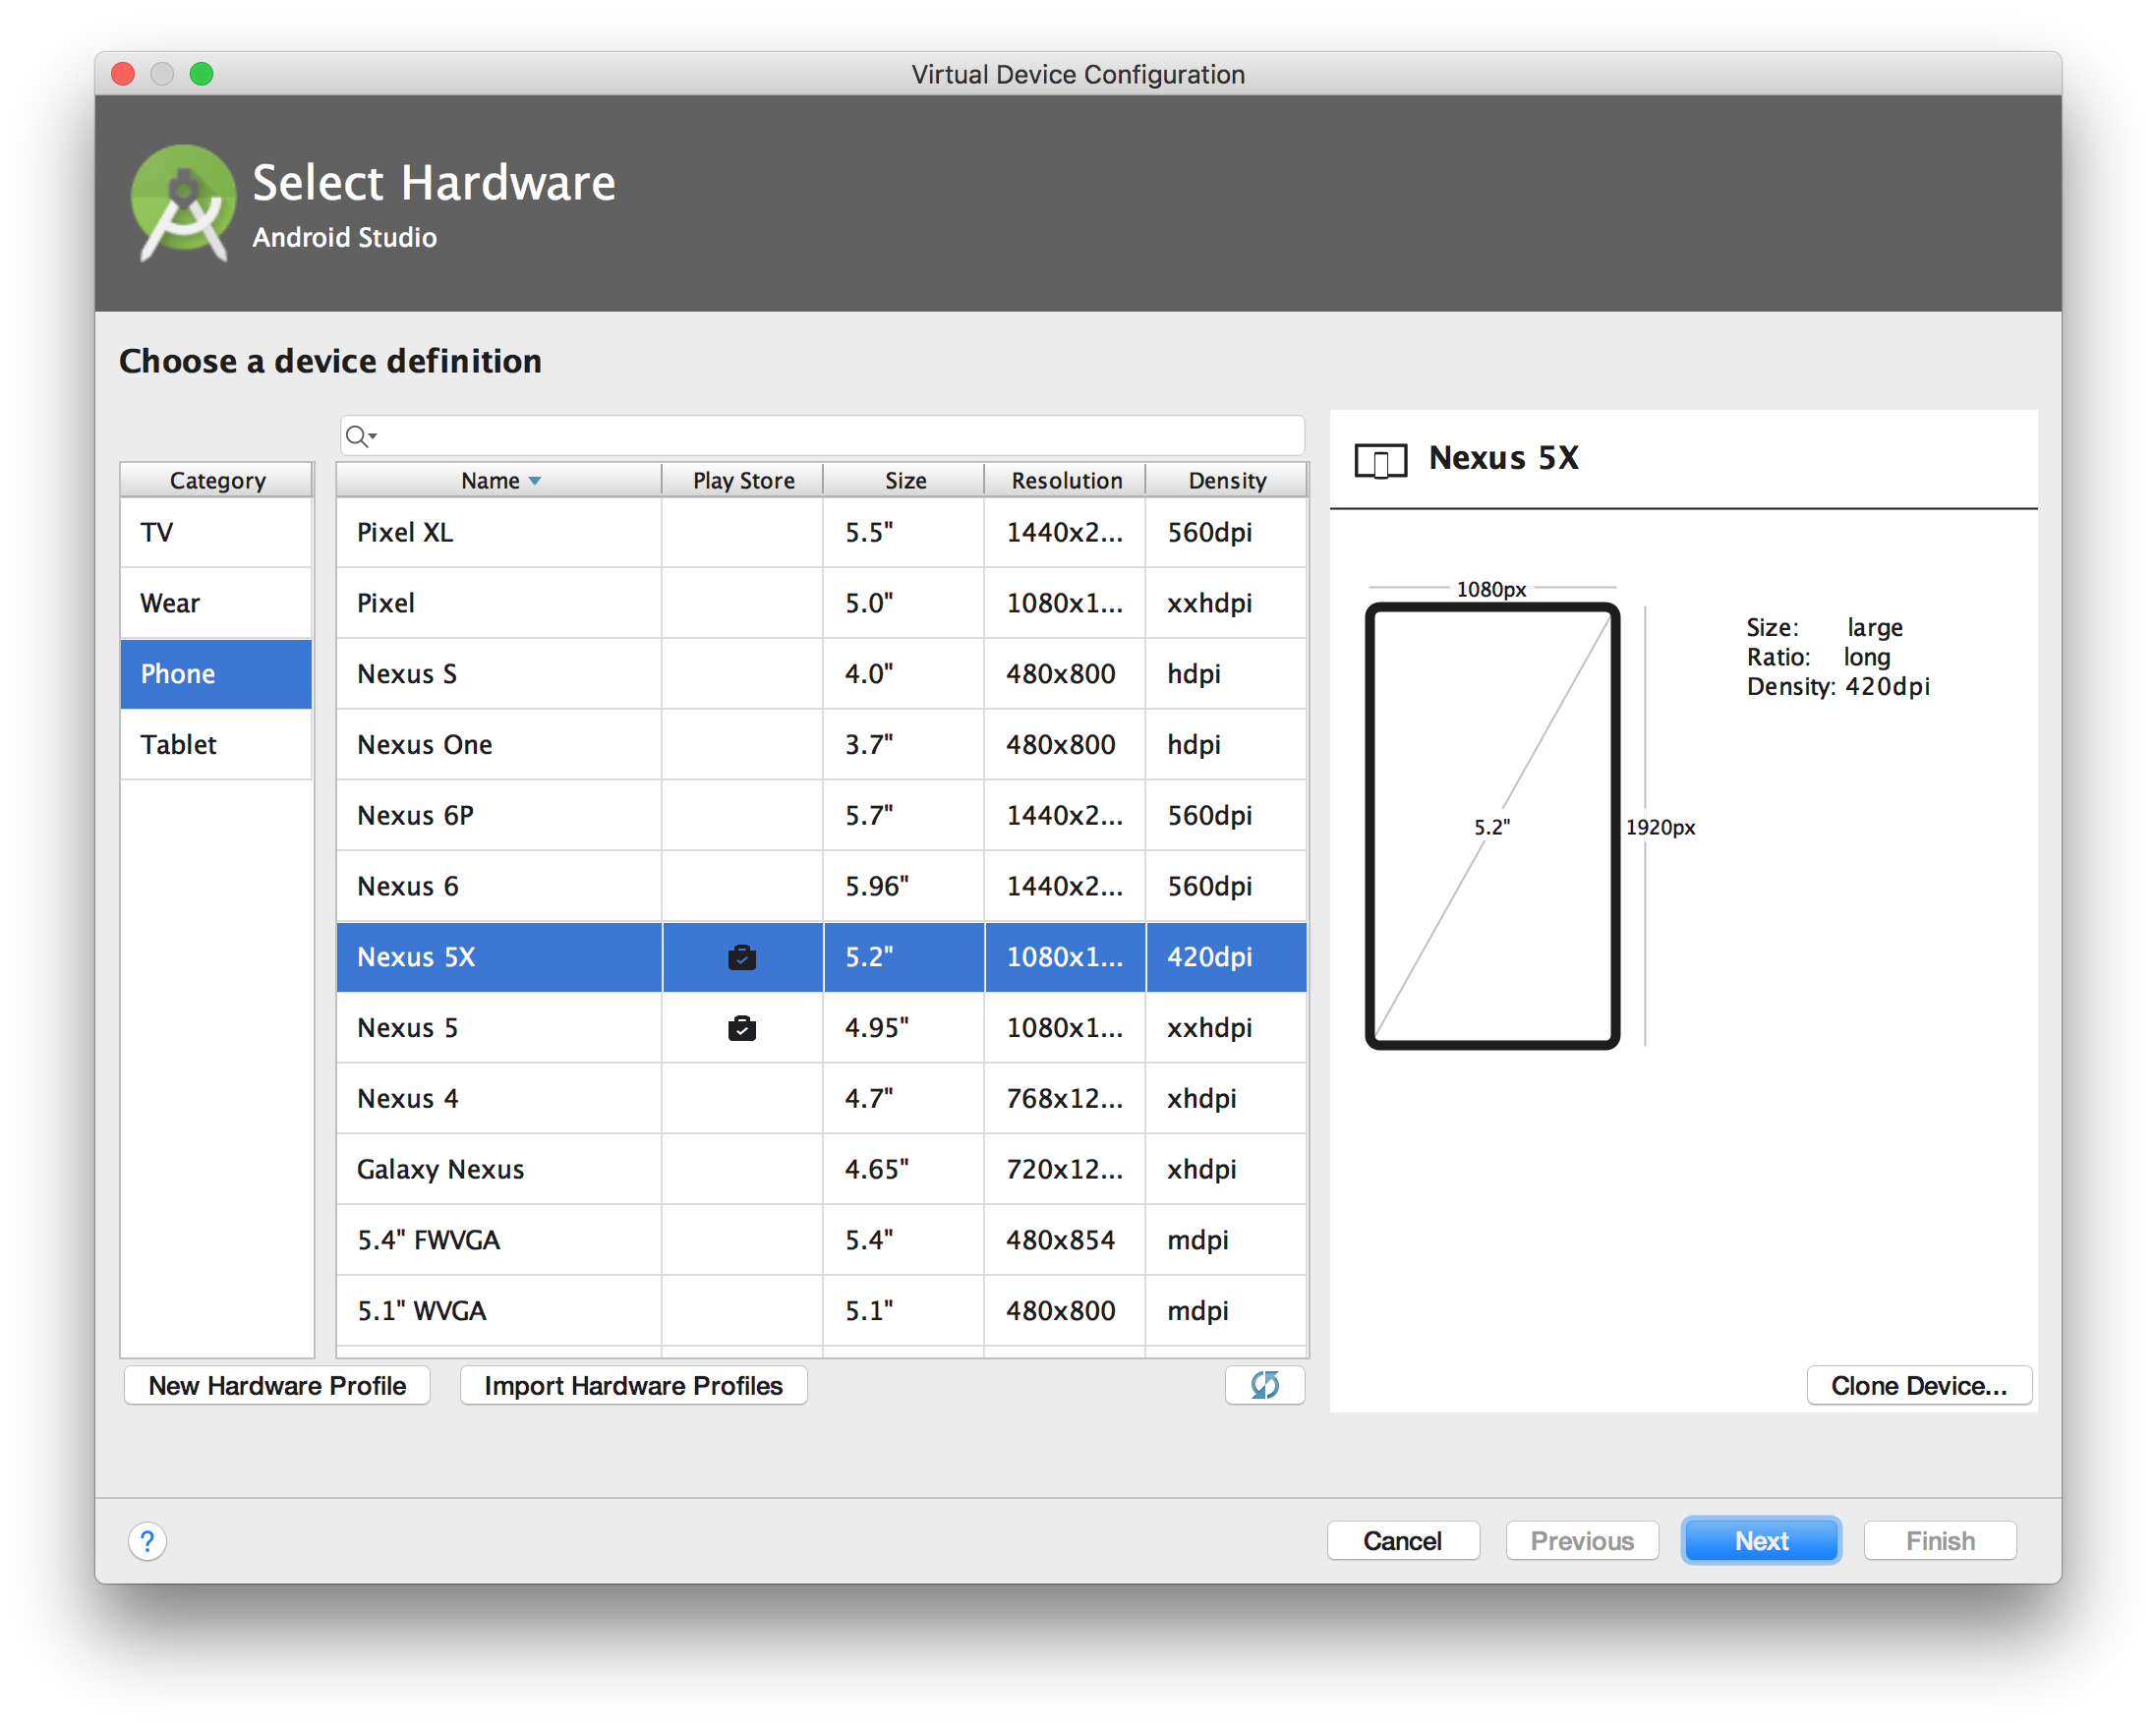Screen dimensions: 2156x1729
Task: Click Import Hardware Profiles
Action: [x=633, y=1385]
